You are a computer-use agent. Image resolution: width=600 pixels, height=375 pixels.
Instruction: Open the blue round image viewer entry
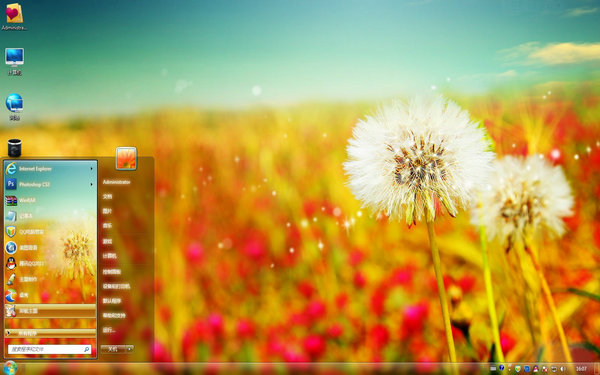coord(50,248)
